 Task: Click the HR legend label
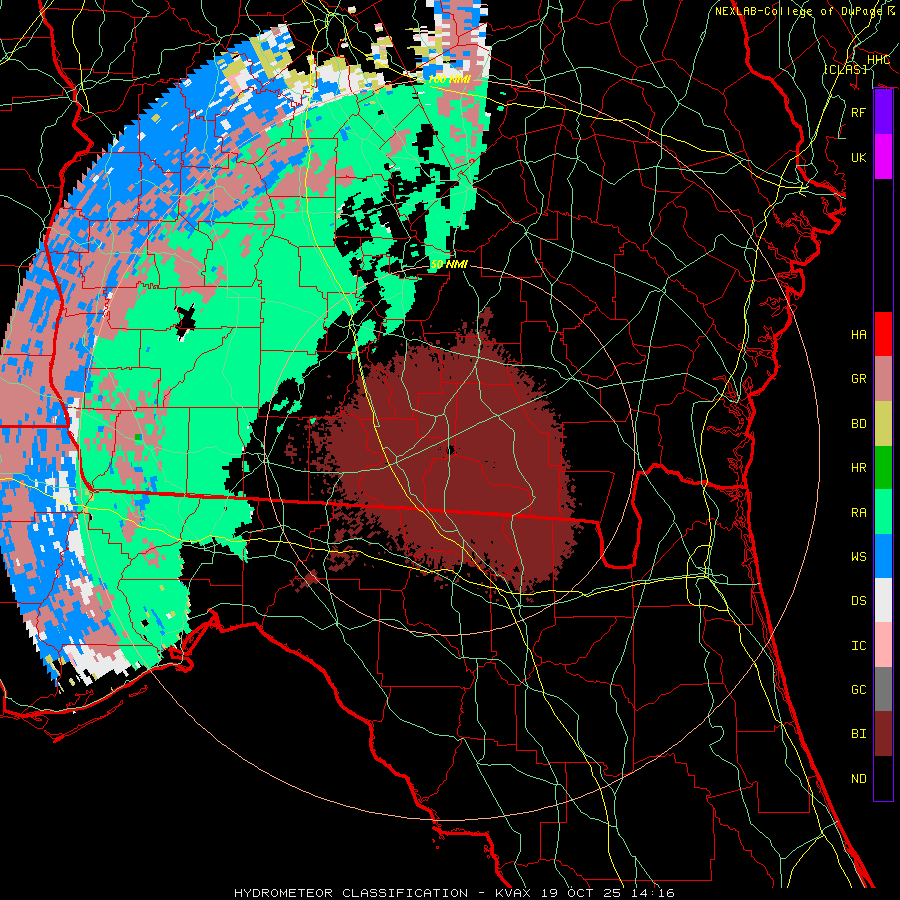tap(859, 468)
